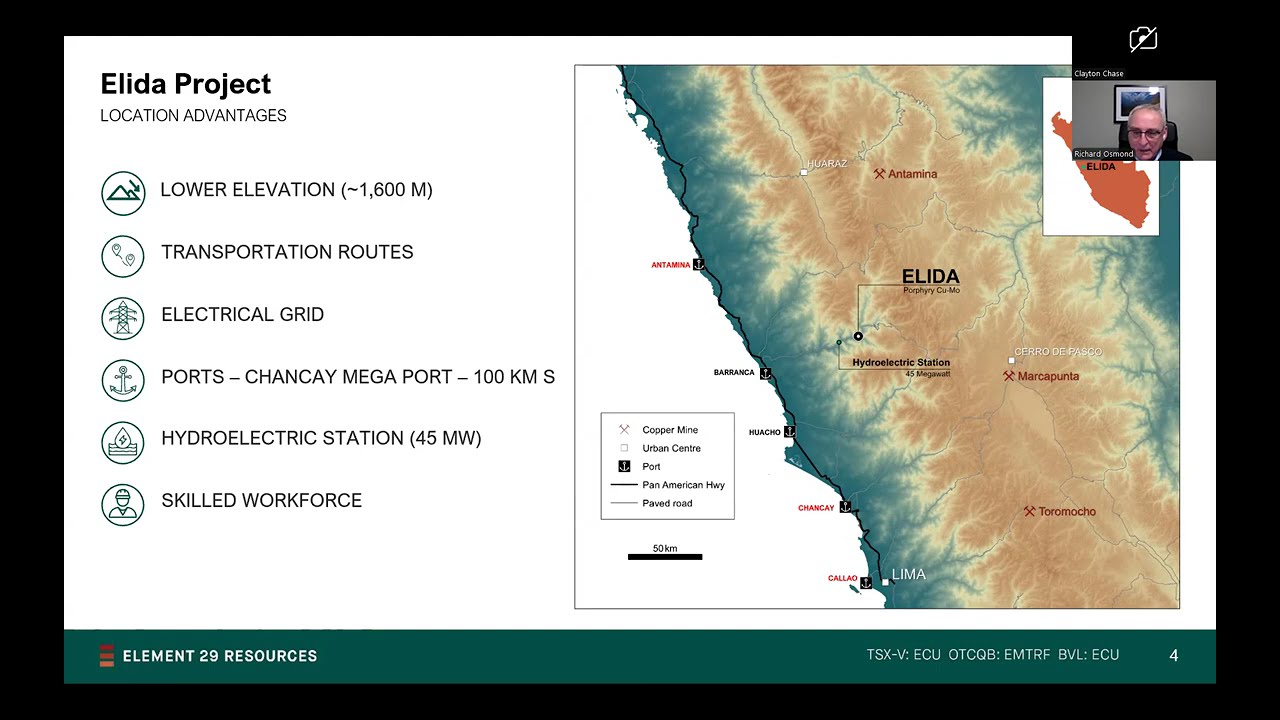Image resolution: width=1280 pixels, height=720 pixels.
Task: Click the lightning-water icon beside Hydroelectric Station bullet
Action: pos(123,442)
